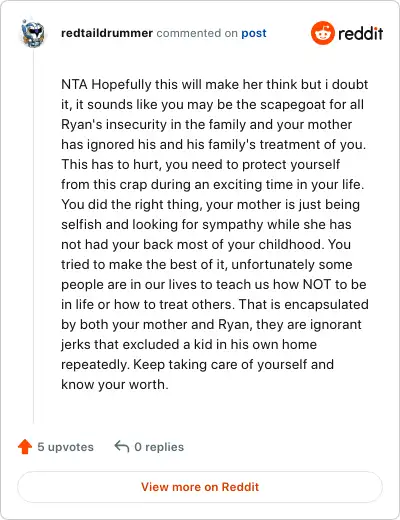Open the redtaildrummer username profile link
The width and height of the screenshot is (400, 520).
pos(107,33)
